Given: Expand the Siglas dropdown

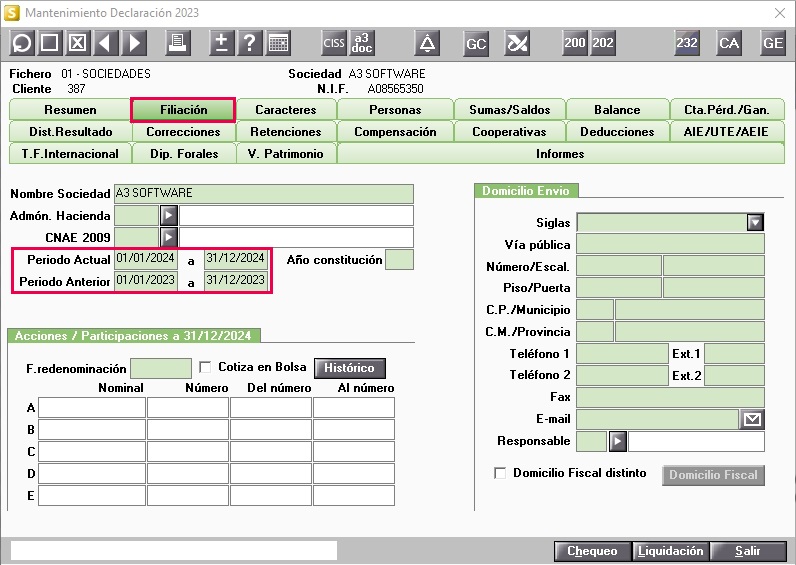Looking at the screenshot, I should tap(755, 222).
